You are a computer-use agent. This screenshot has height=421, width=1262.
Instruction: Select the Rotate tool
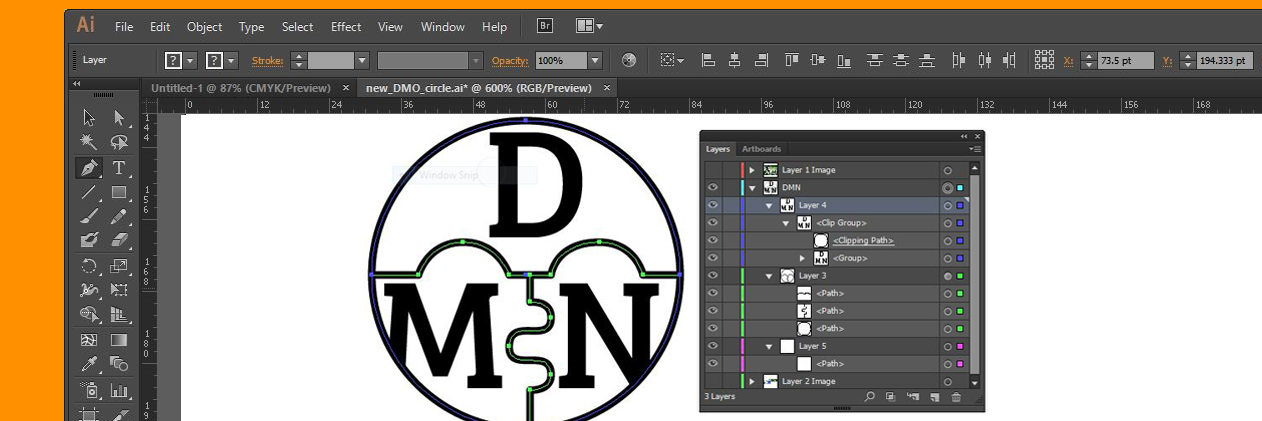tap(89, 266)
